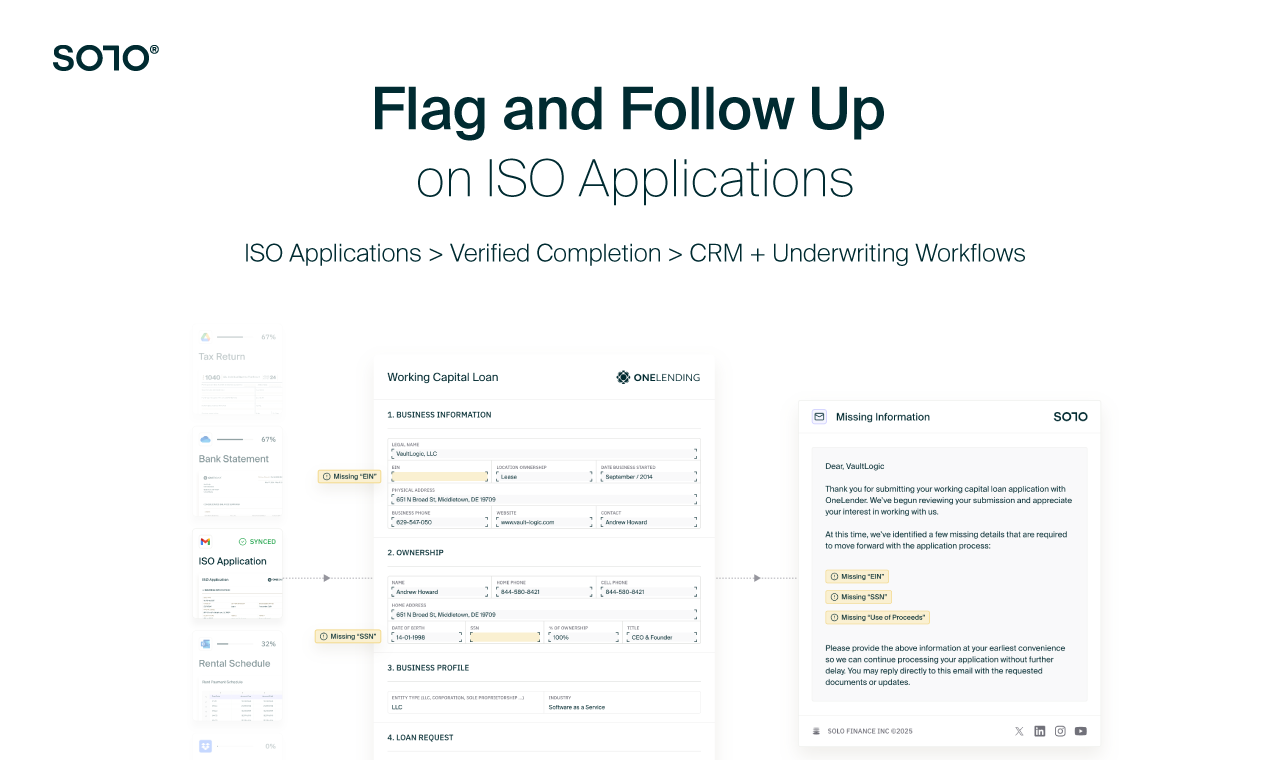Select the SOLO logo in the top left corner
Viewport: 1270px width, 760px height.
pyautogui.click(x=104, y=57)
